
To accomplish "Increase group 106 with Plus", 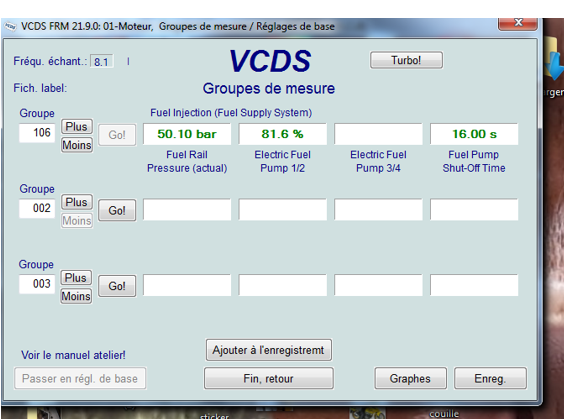I will 77,127.
